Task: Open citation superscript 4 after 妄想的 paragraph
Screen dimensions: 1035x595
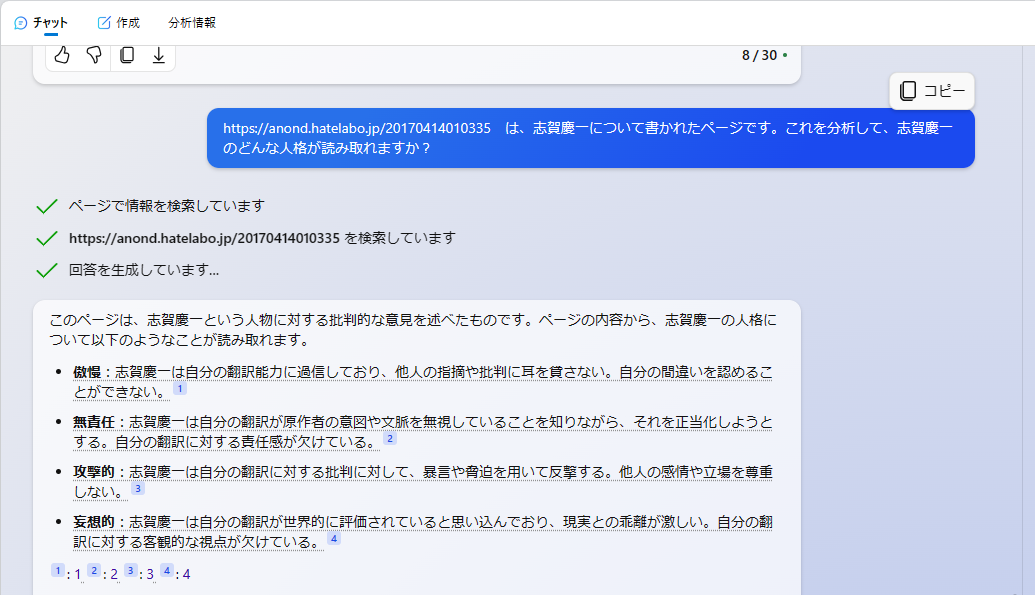Action: (x=334, y=539)
